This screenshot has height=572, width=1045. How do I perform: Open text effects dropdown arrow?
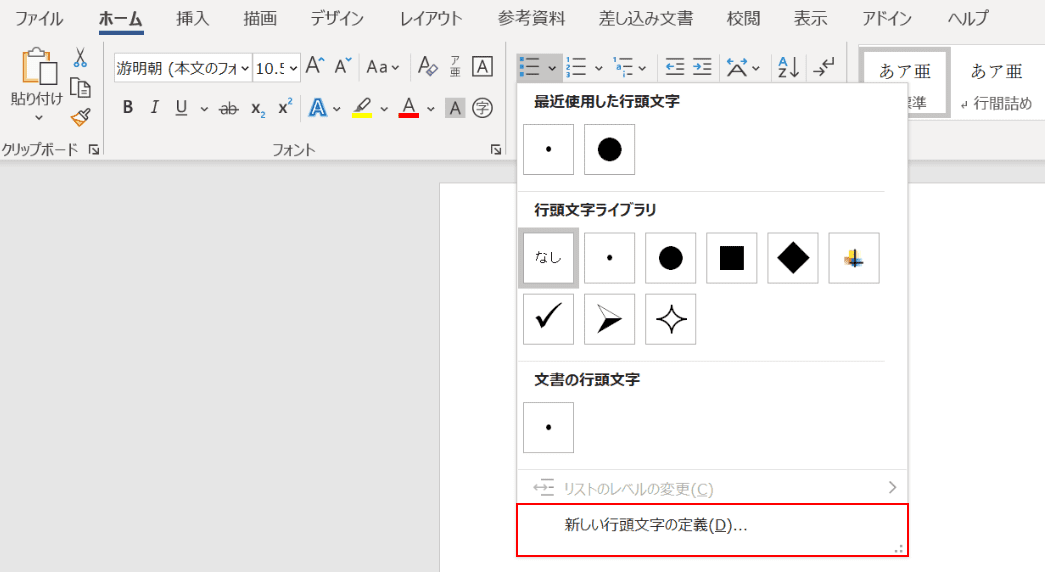point(337,109)
